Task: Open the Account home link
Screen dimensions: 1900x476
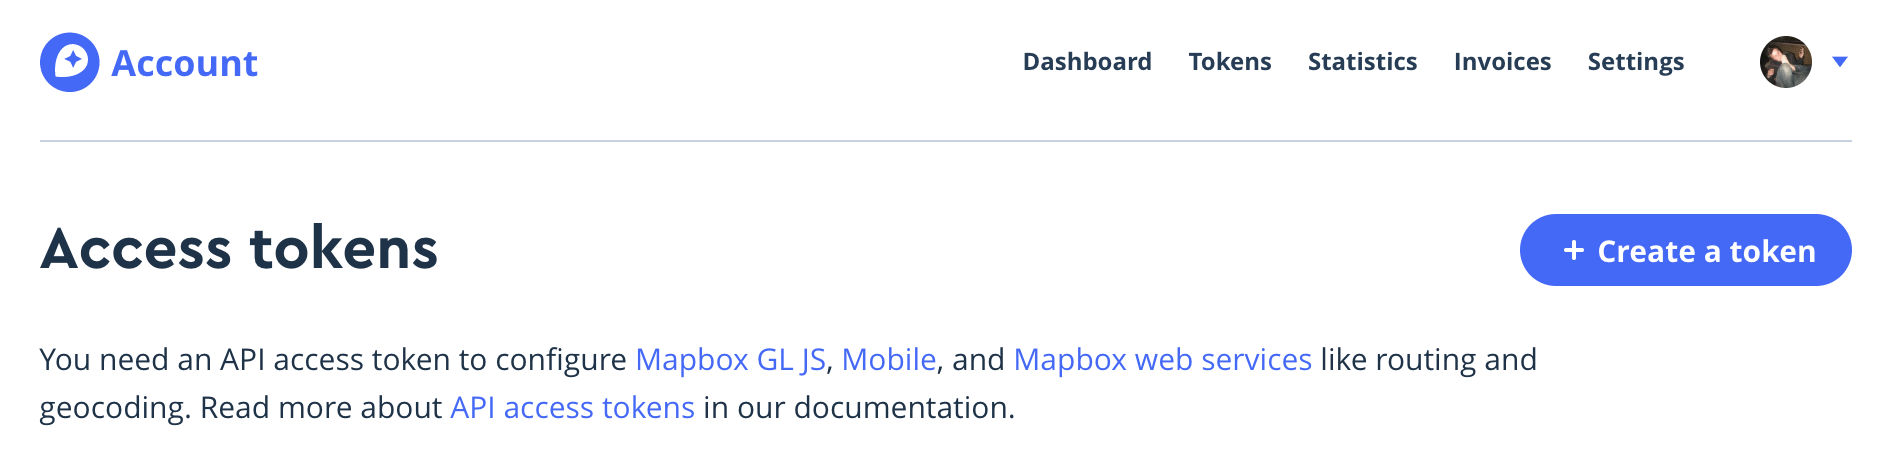Action: (x=184, y=63)
